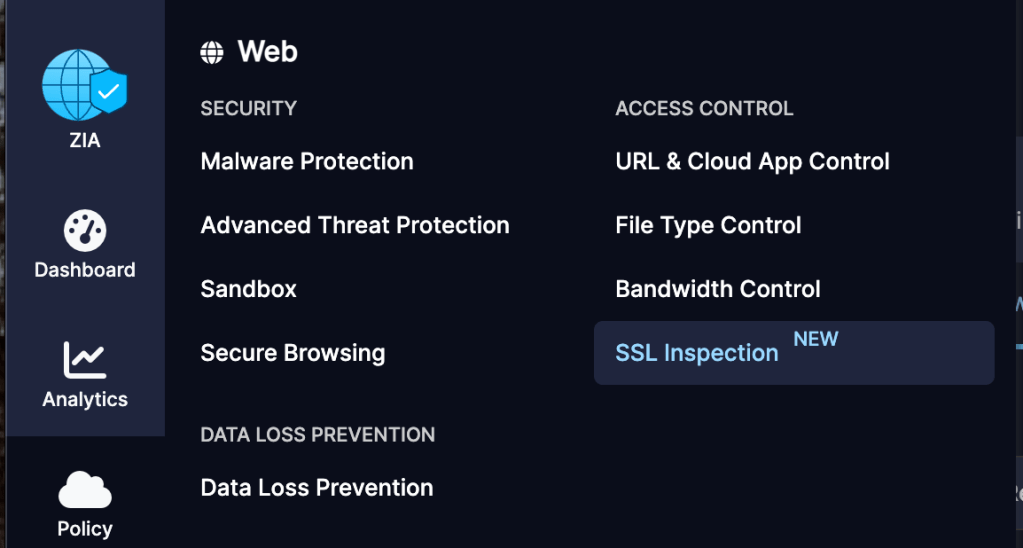The height and width of the screenshot is (548, 1023).
Task: Navigate to URL & Cloud App Control
Action: (752, 162)
